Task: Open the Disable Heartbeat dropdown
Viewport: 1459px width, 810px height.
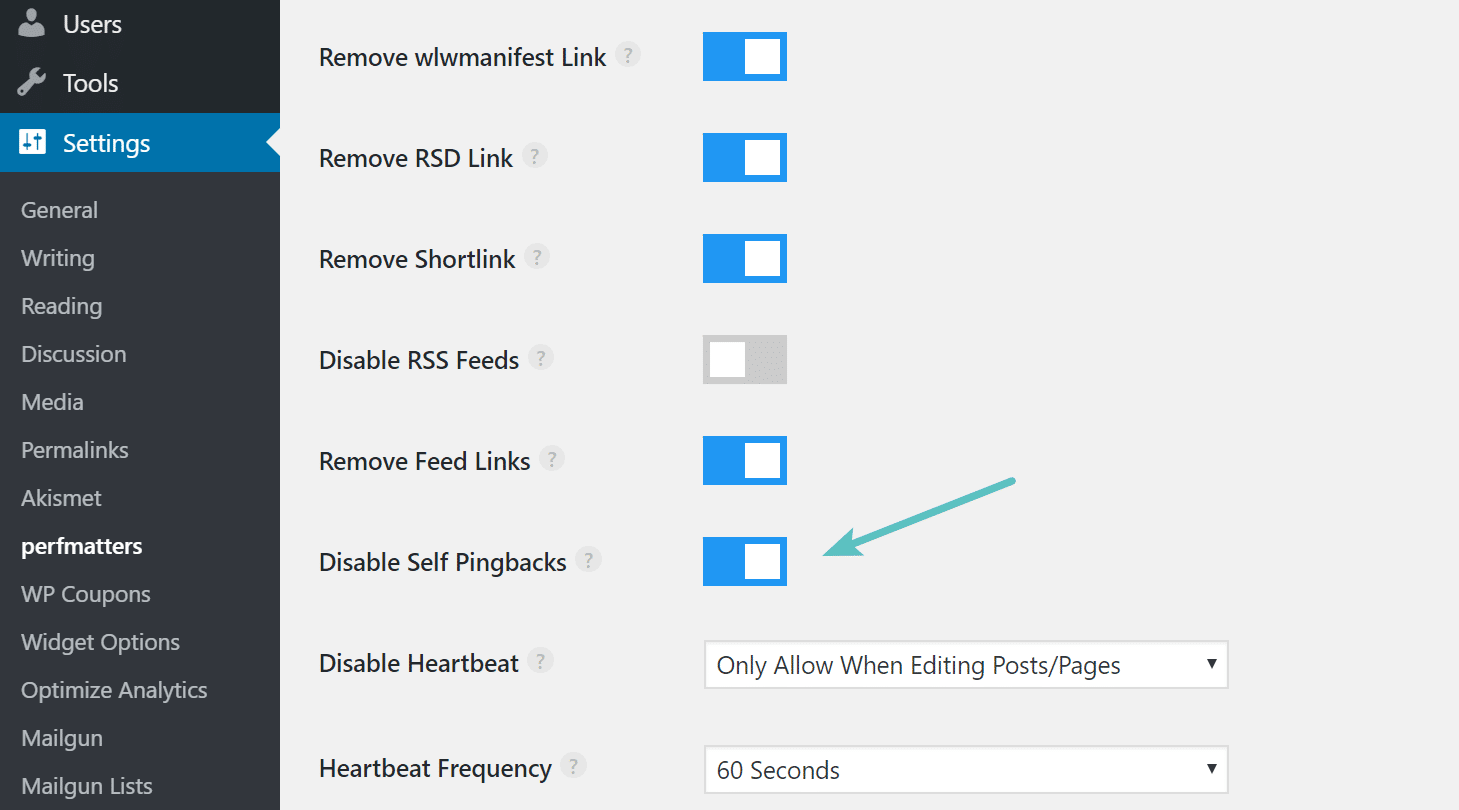Action: click(966, 664)
